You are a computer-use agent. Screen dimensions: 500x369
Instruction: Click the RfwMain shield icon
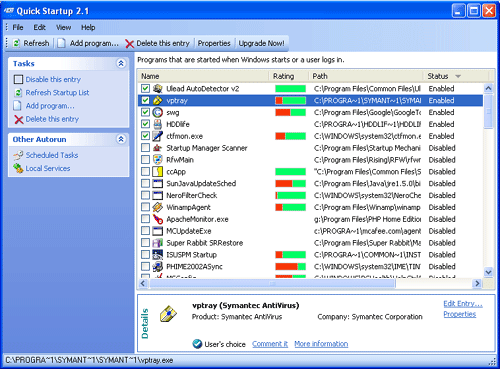(x=158, y=160)
